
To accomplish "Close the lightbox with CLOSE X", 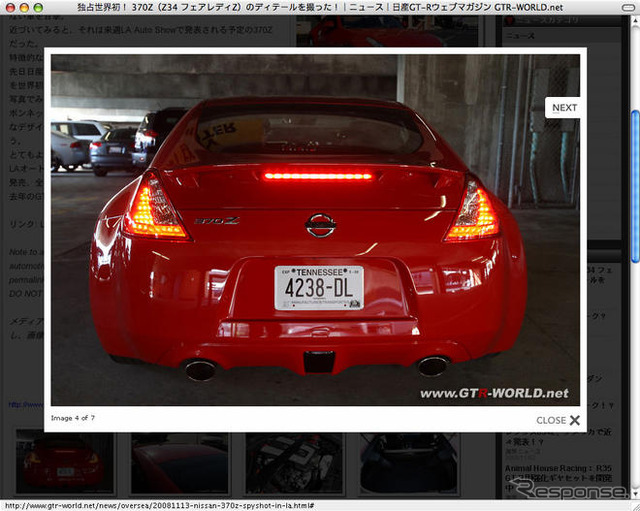I will (558, 420).
